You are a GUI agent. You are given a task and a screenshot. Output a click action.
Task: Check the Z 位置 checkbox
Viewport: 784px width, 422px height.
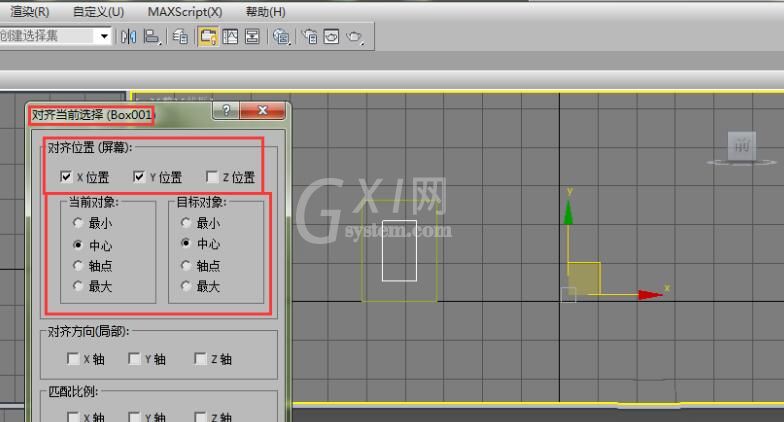[x=212, y=176]
